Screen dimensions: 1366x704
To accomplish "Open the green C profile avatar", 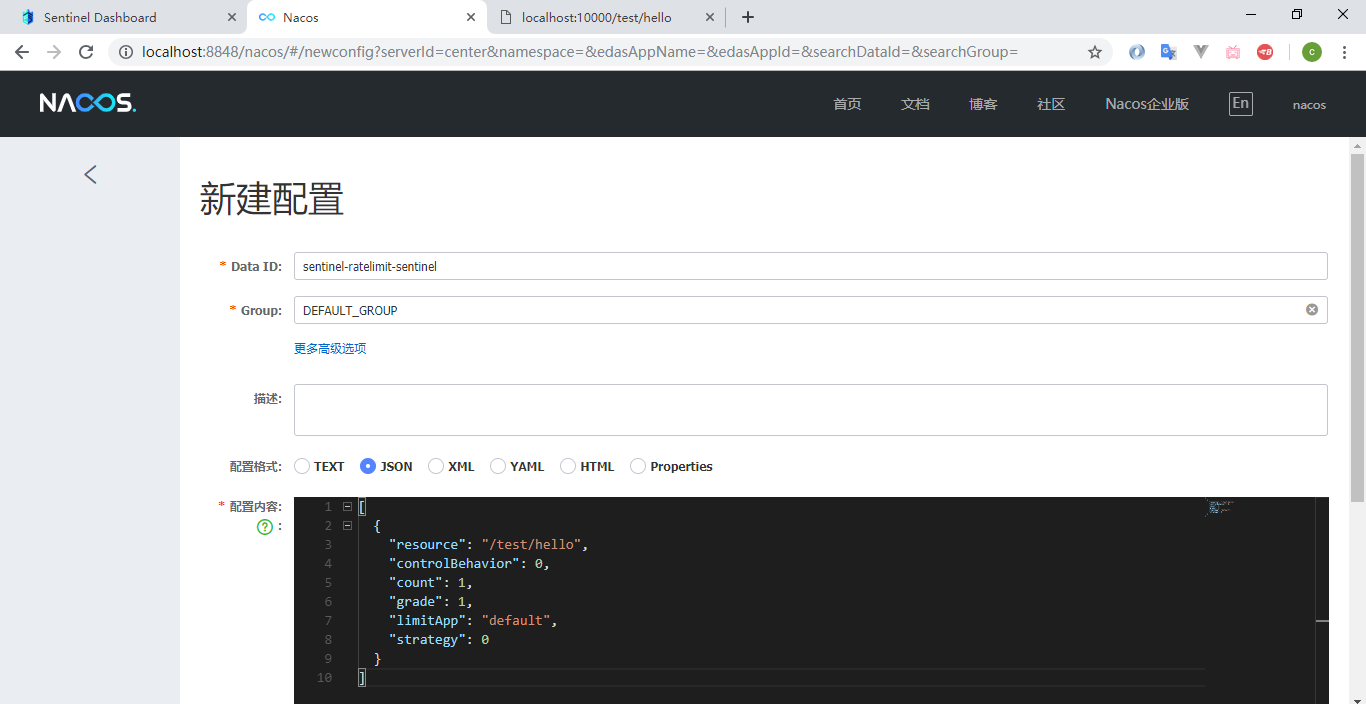I will [1312, 52].
